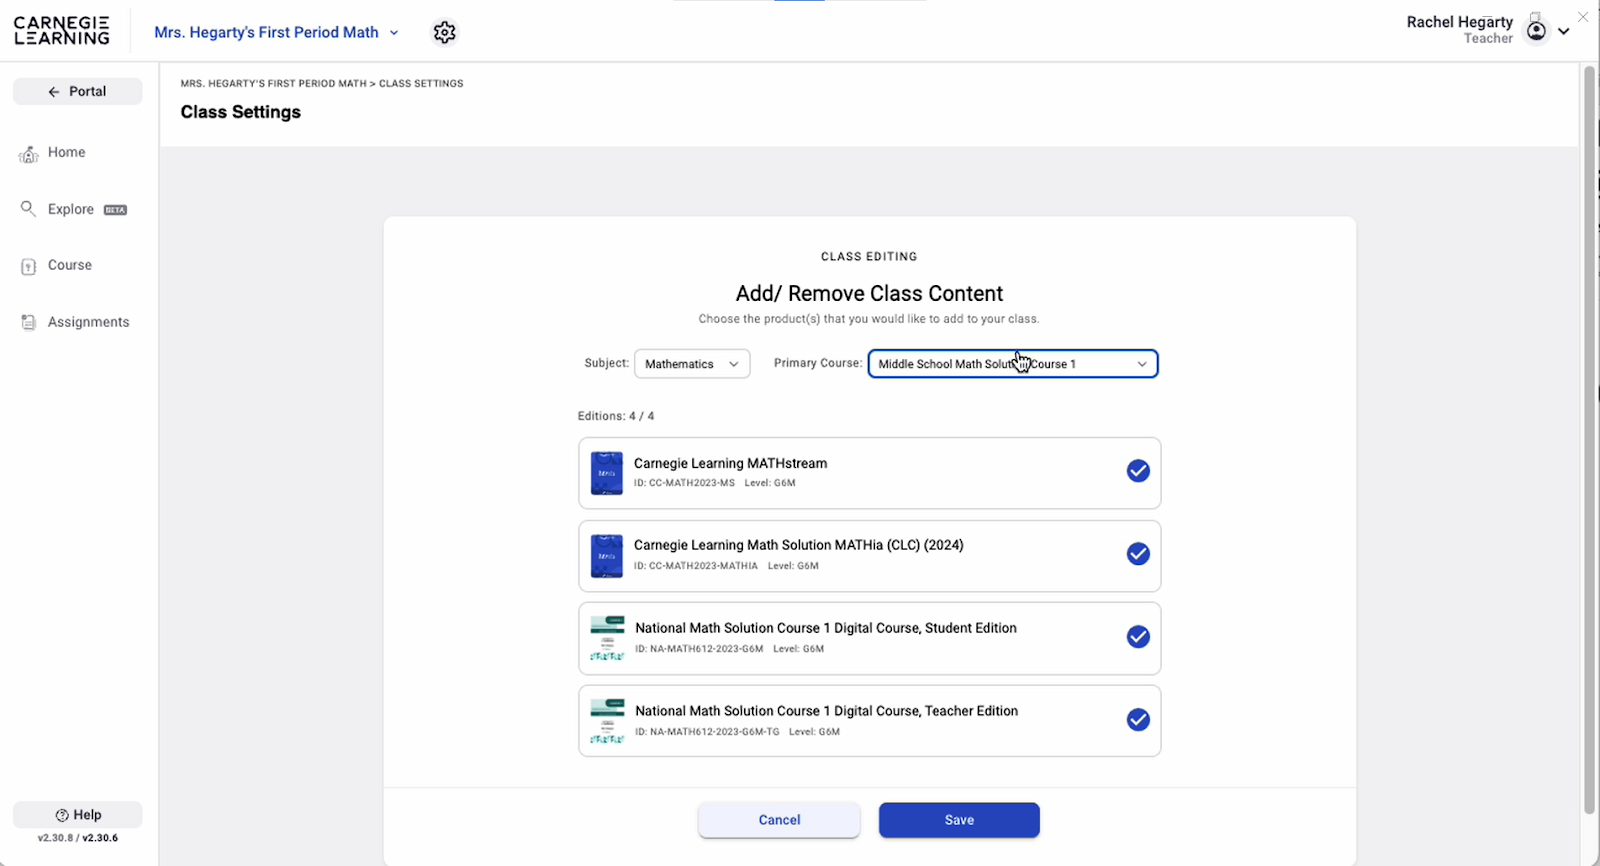Click the Explore magnifier icon
The height and width of the screenshot is (866, 1600).
[x=28, y=209]
